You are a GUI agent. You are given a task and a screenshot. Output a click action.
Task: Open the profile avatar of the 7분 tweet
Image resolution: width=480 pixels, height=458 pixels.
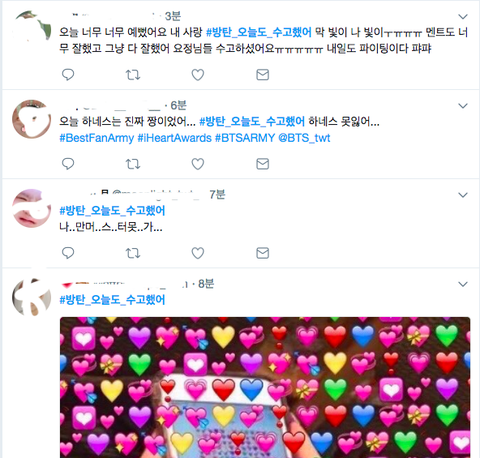click(32, 208)
